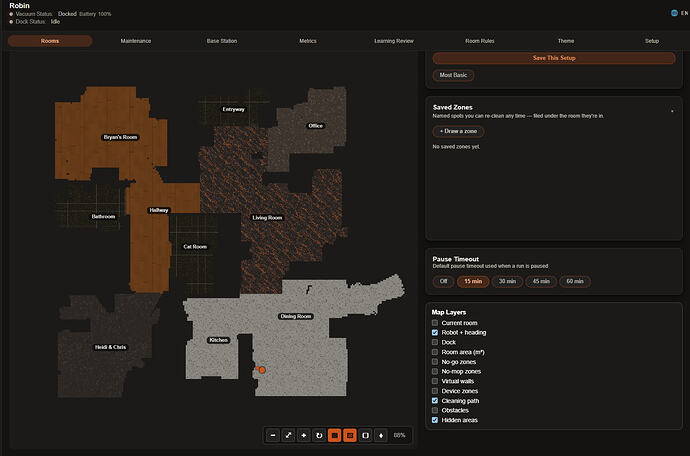Select the Cat Room on map
690x456 pixels.
pyautogui.click(x=195, y=247)
